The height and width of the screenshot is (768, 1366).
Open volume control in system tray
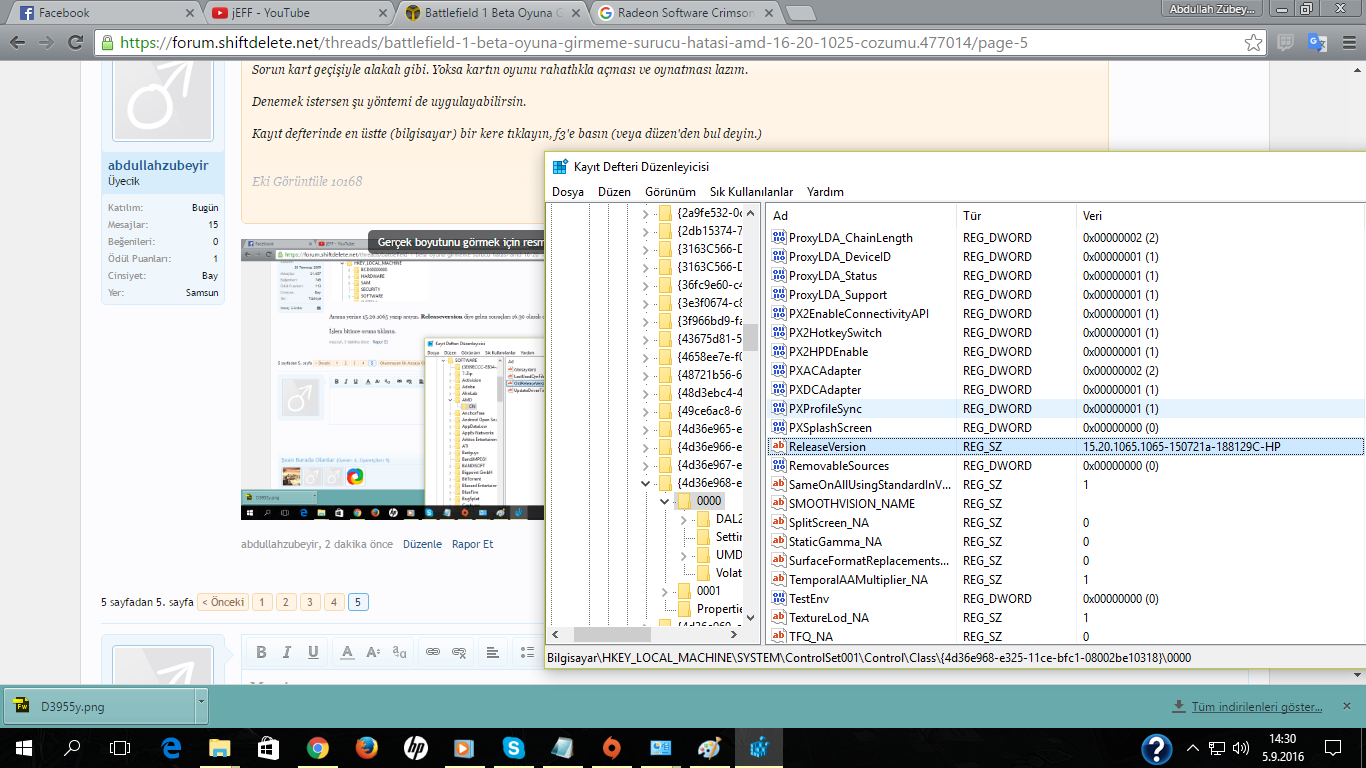[x=1241, y=747]
